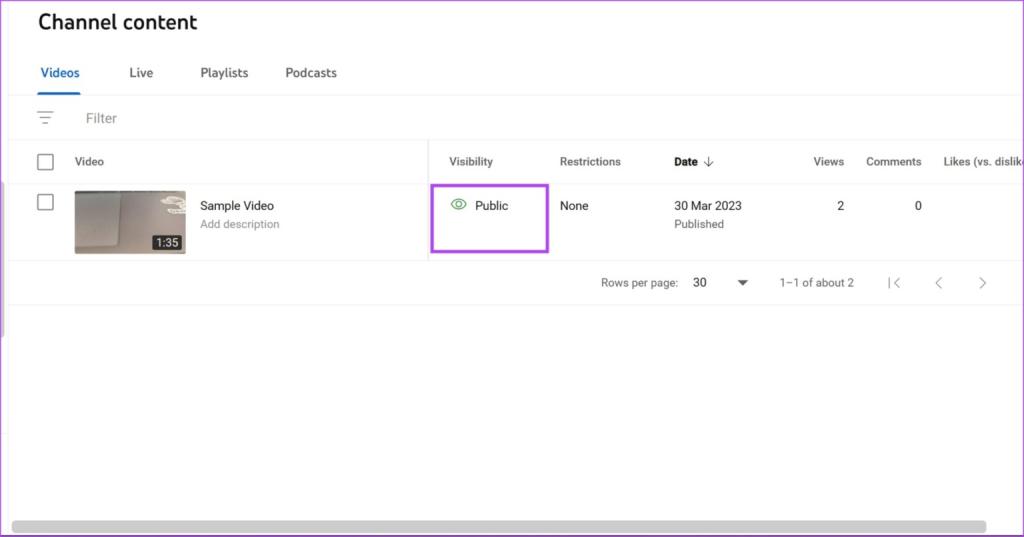Sort by the Views column header
This screenshot has width=1024, height=537.
[x=828, y=161]
